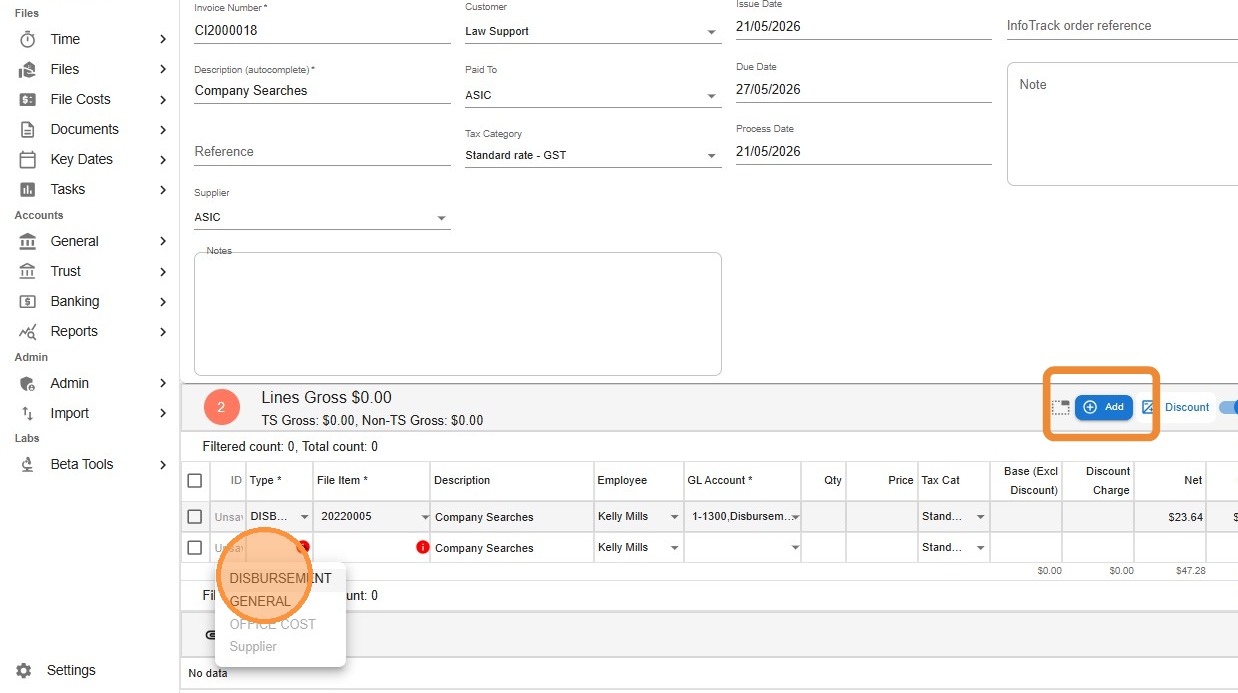Choose Supplier from the type list
This screenshot has width=1238, height=693.
click(280, 647)
